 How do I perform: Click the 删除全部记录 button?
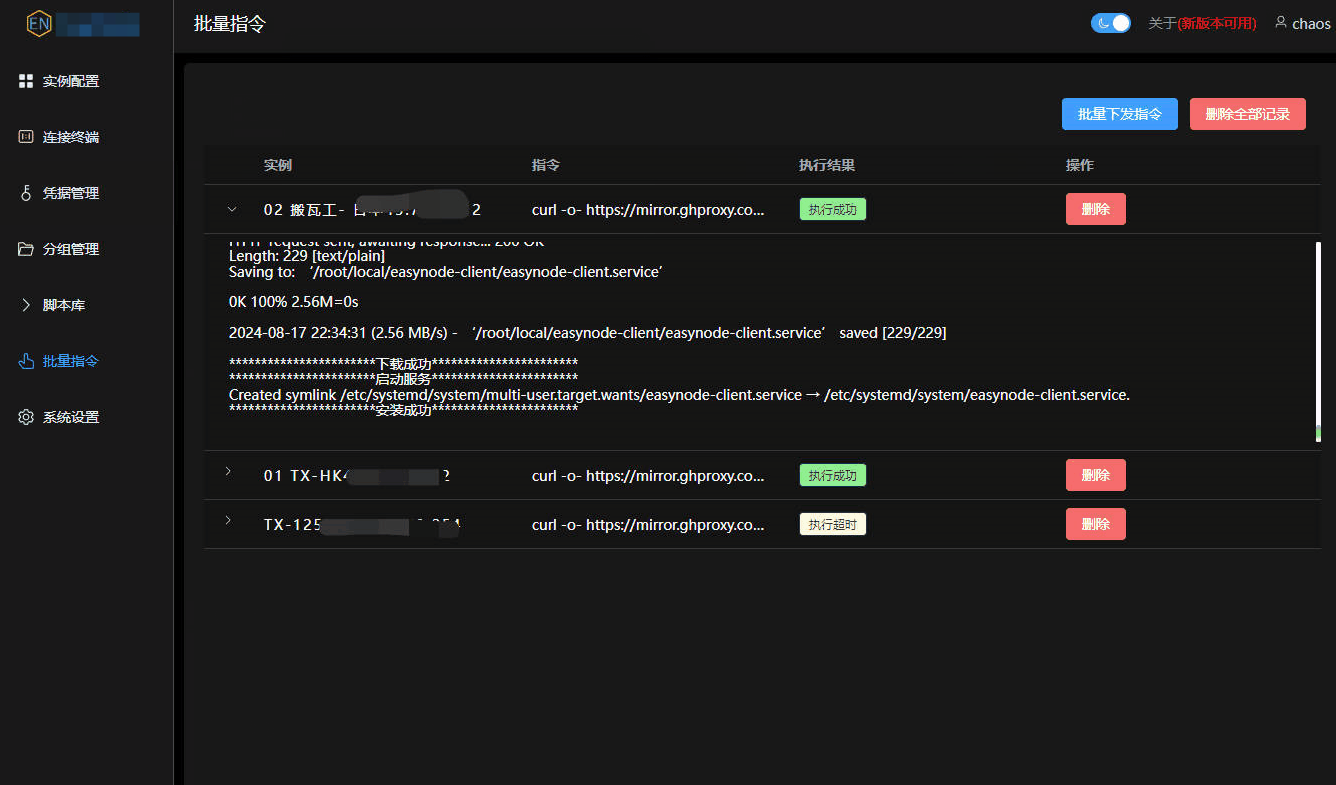(x=1248, y=114)
